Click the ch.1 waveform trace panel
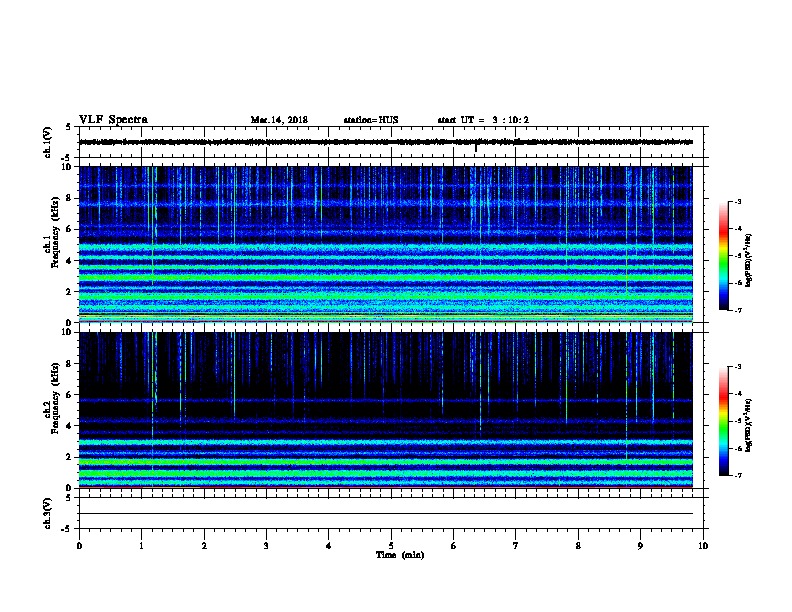Image resolution: width=792 pixels, height=612 pixels. (x=391, y=142)
